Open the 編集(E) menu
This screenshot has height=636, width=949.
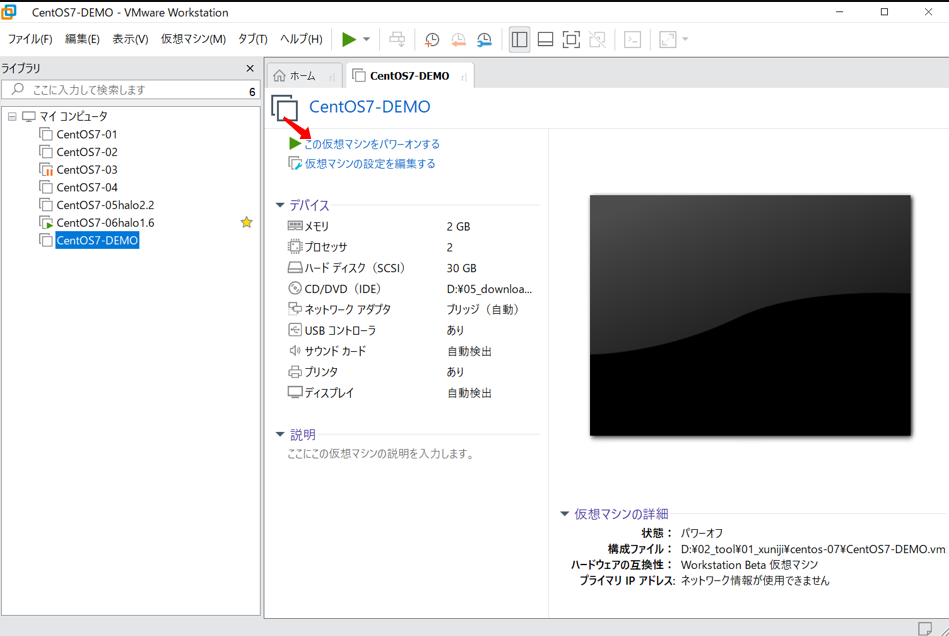(x=82, y=39)
